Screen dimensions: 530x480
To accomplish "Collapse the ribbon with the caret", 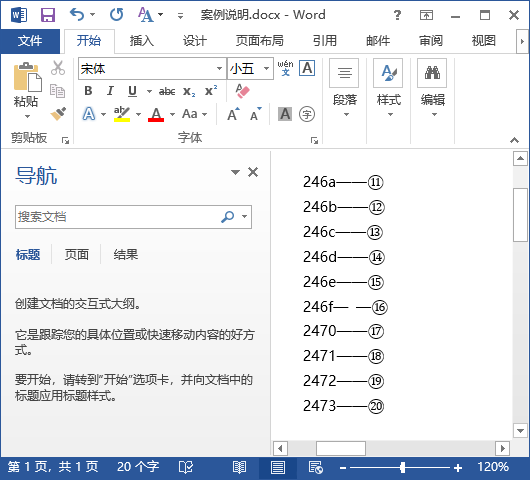I will tap(514, 140).
